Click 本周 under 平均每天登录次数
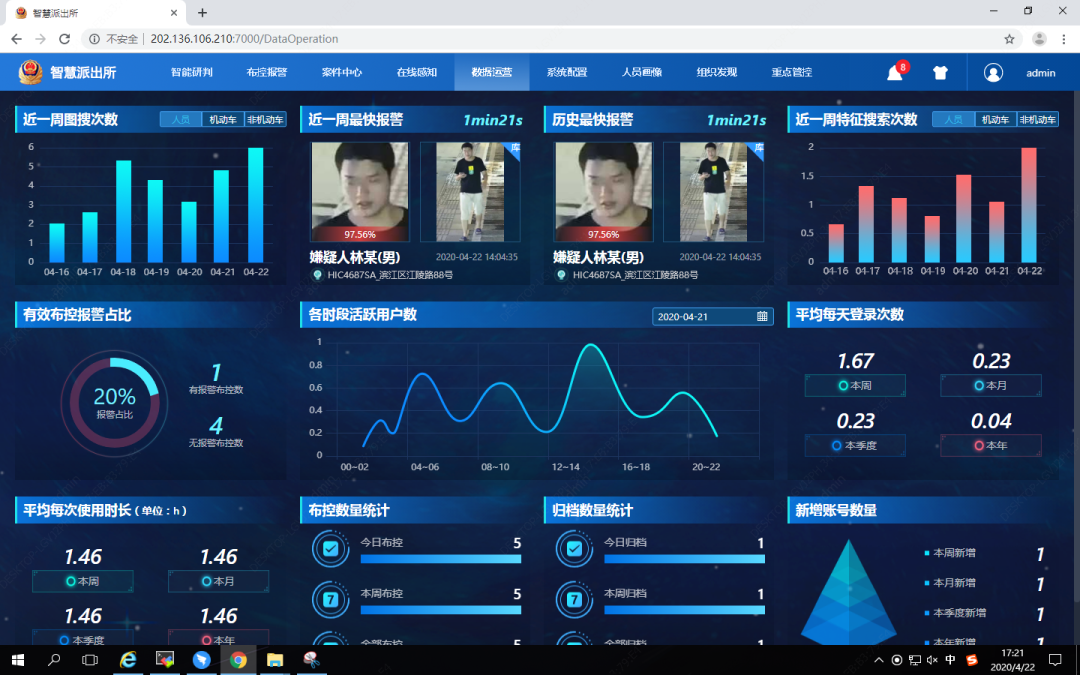This screenshot has width=1080, height=675. 855,386
